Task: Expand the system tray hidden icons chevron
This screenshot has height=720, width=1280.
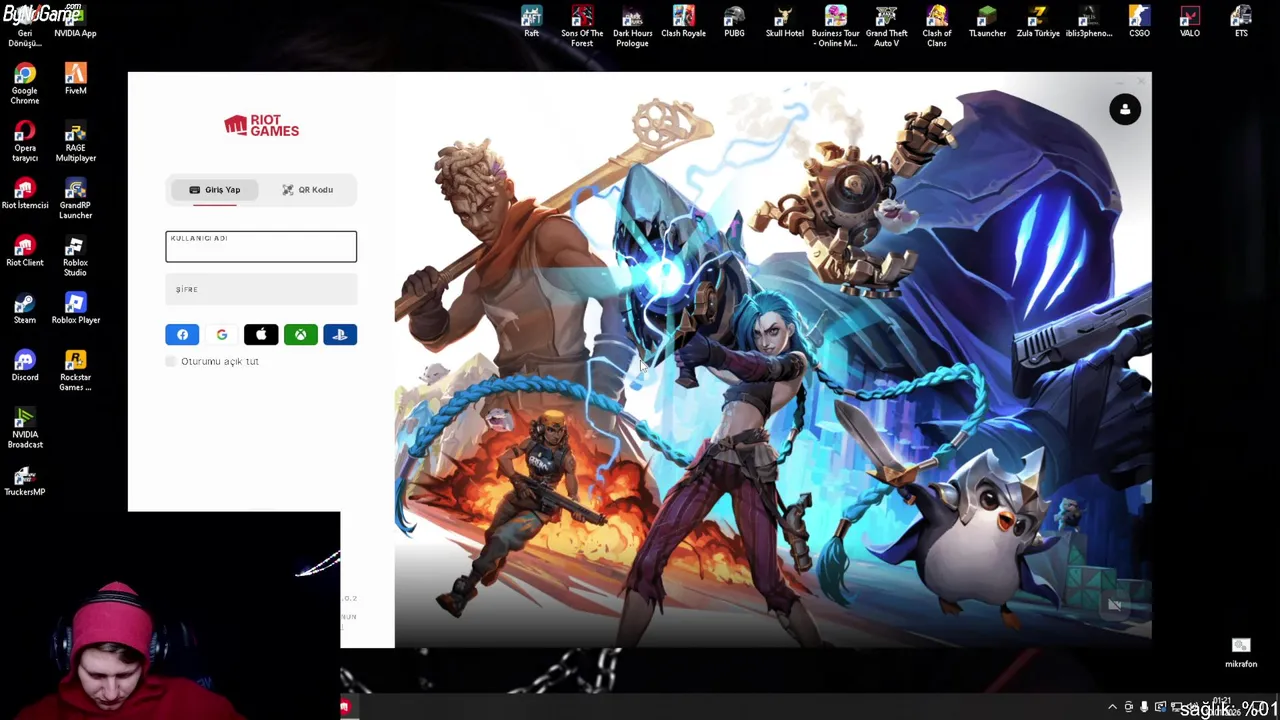Action: (x=1112, y=707)
